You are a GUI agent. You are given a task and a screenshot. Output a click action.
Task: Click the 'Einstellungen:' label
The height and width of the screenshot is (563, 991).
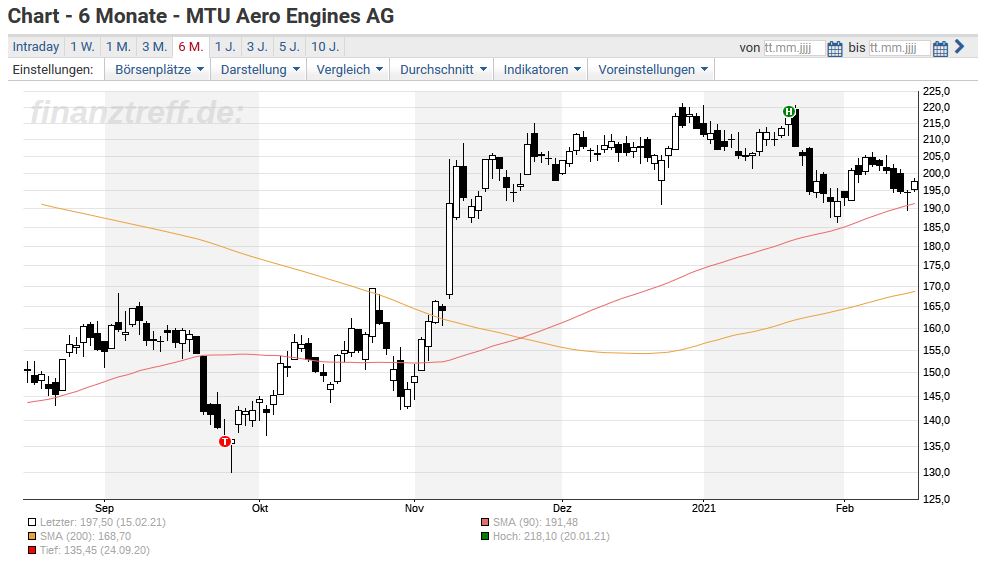point(52,70)
